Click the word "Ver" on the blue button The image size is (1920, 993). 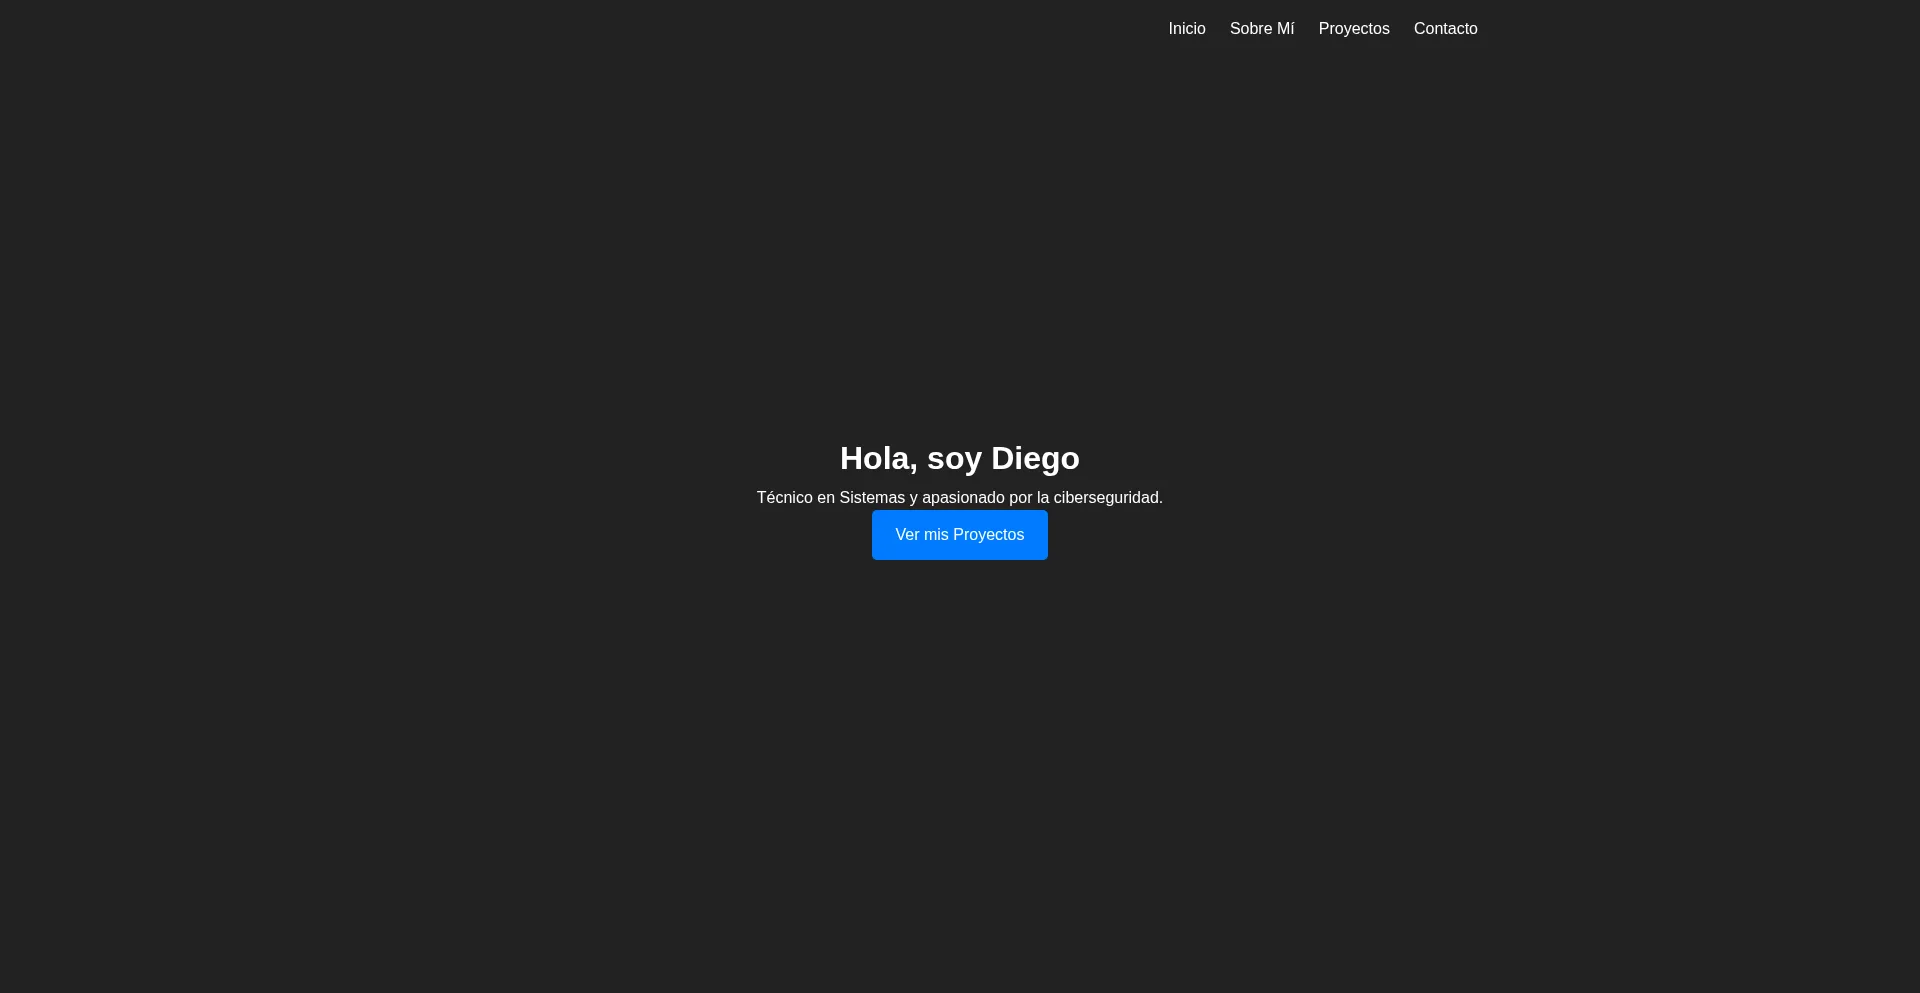point(907,535)
